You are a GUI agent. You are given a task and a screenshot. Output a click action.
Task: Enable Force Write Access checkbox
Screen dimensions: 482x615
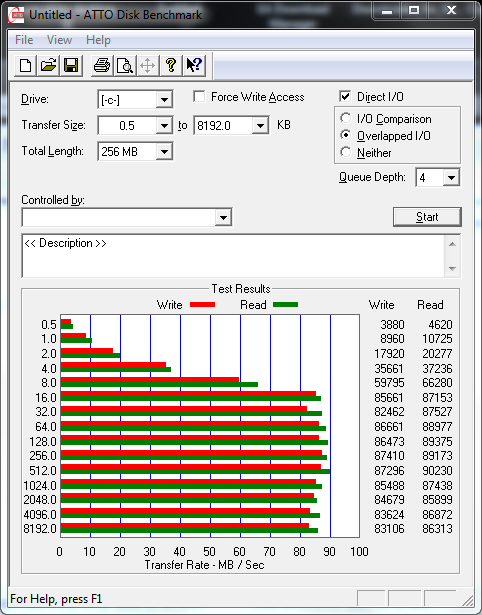pos(199,96)
